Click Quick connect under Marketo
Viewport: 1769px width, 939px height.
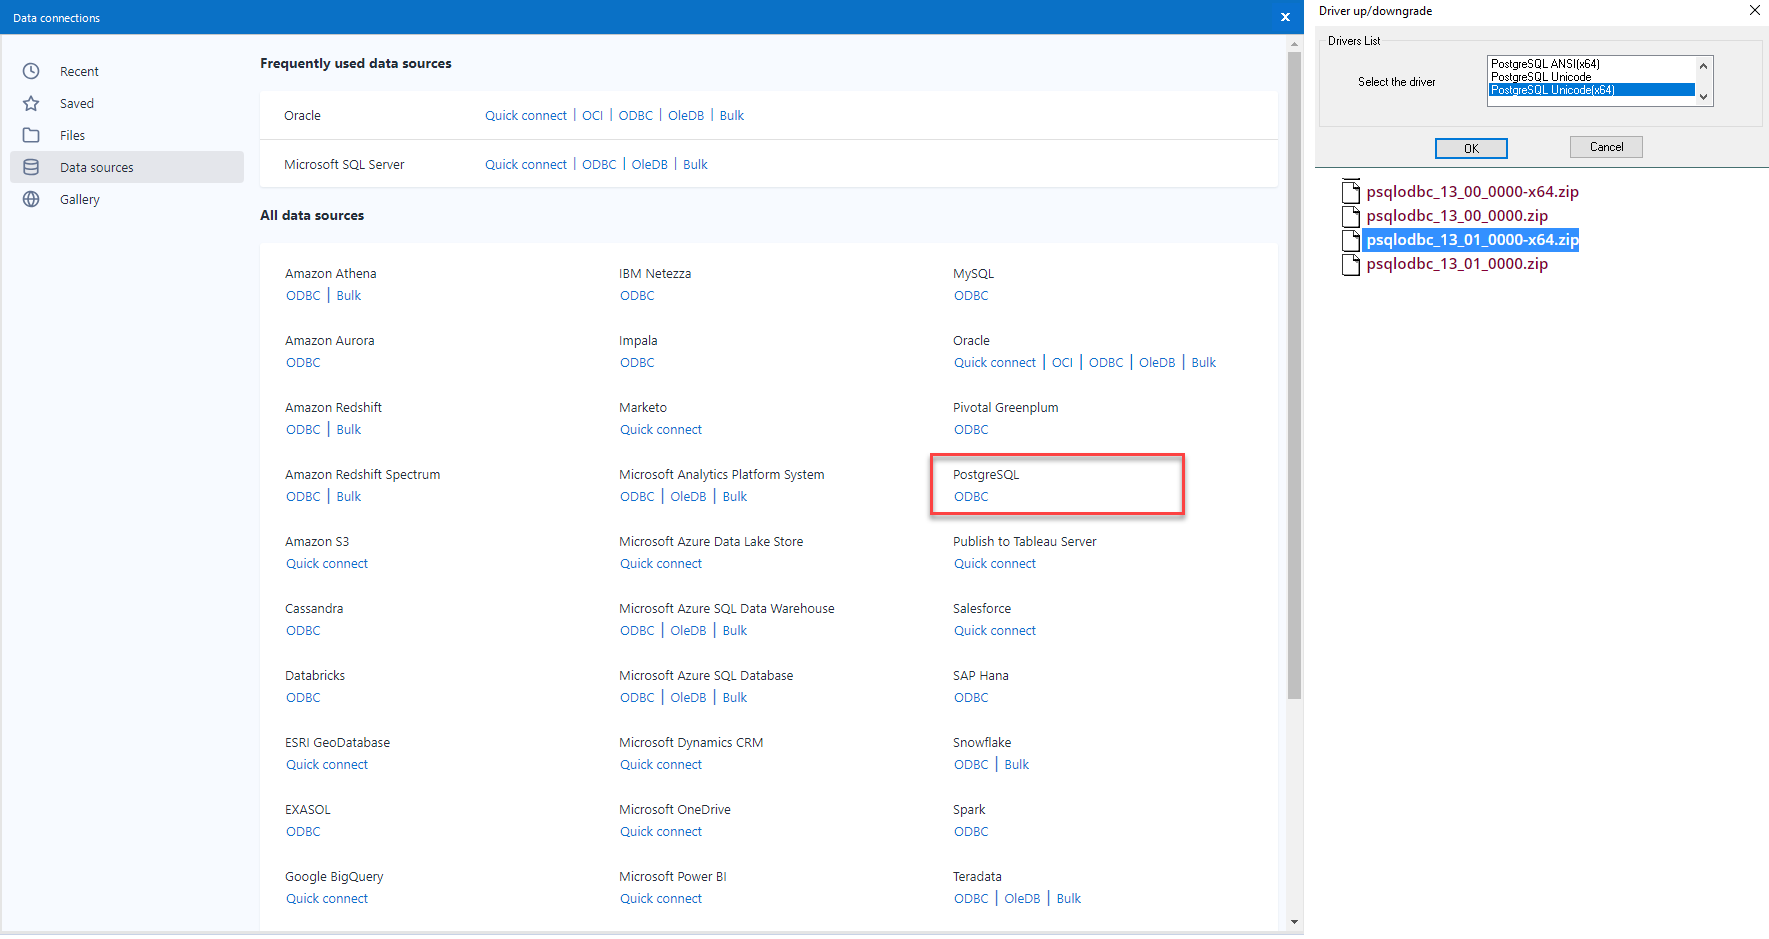(x=661, y=430)
